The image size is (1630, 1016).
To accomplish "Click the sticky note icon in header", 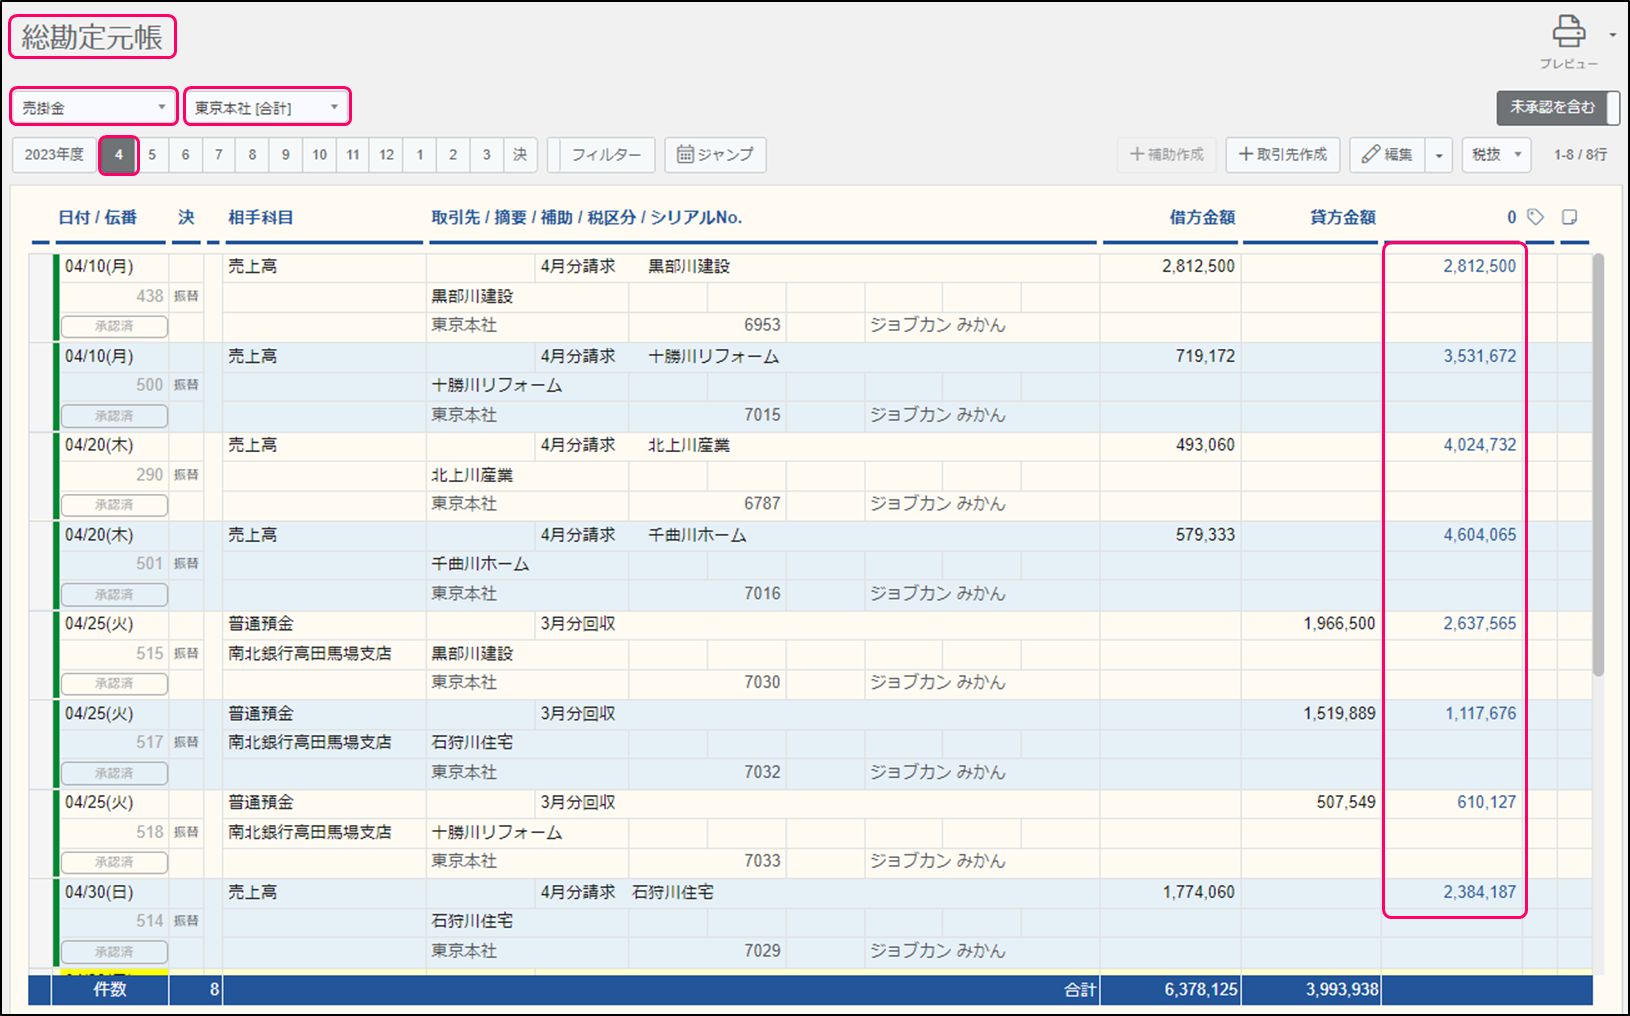I will click(1569, 217).
